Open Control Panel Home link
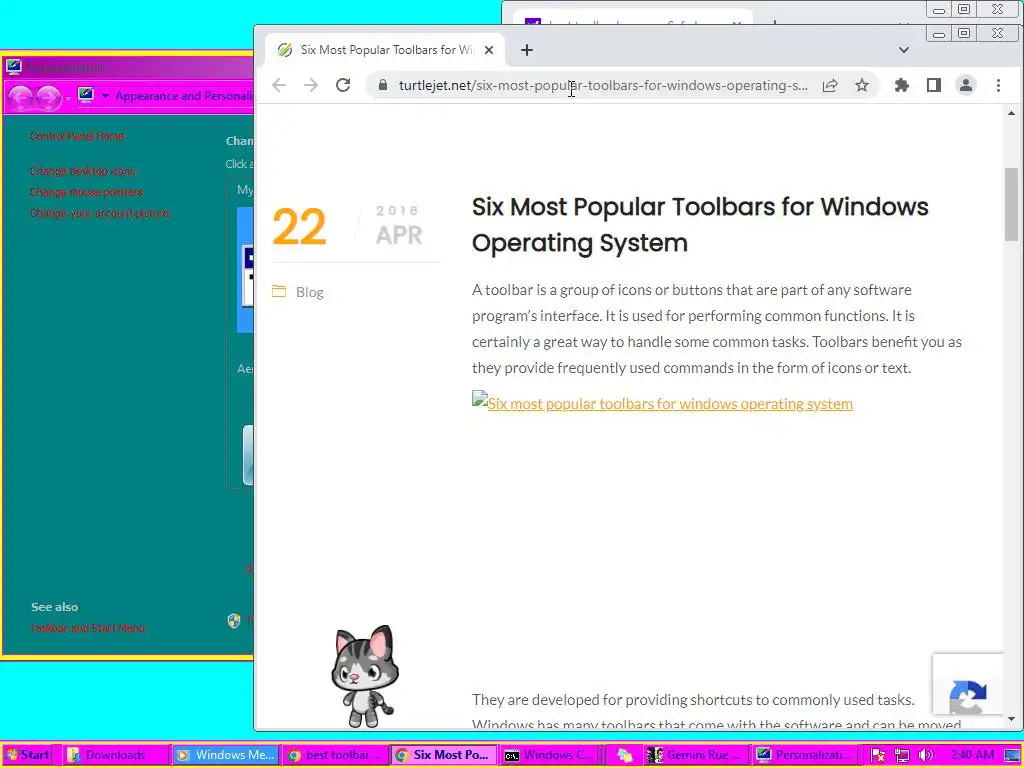Screen dimensions: 1024x768 (x=76, y=136)
